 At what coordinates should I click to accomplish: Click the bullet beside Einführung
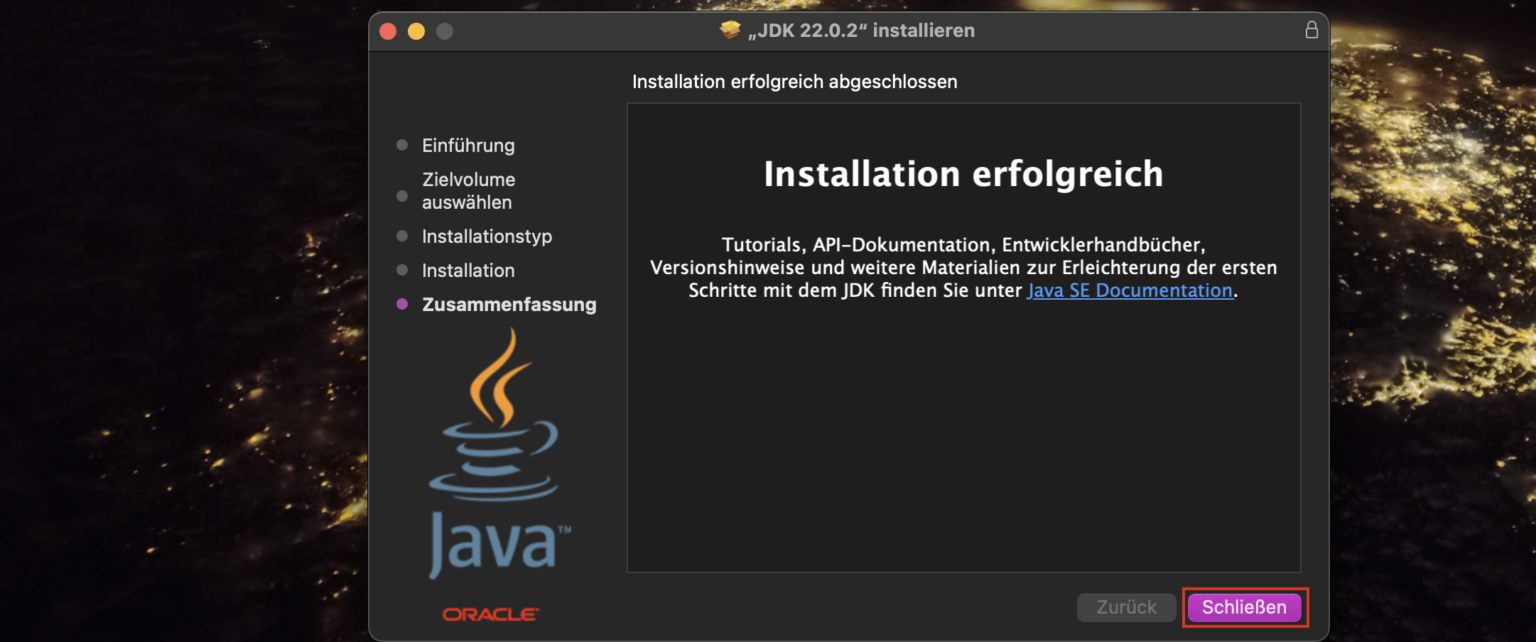click(402, 145)
